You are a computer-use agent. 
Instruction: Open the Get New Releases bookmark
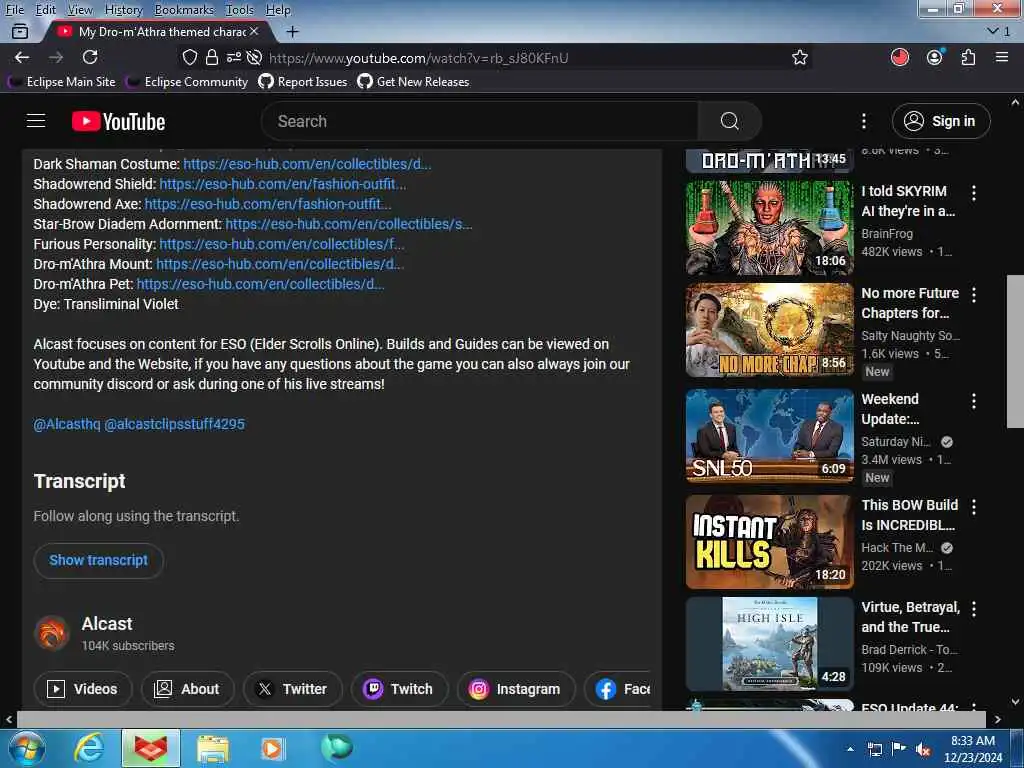coord(413,82)
